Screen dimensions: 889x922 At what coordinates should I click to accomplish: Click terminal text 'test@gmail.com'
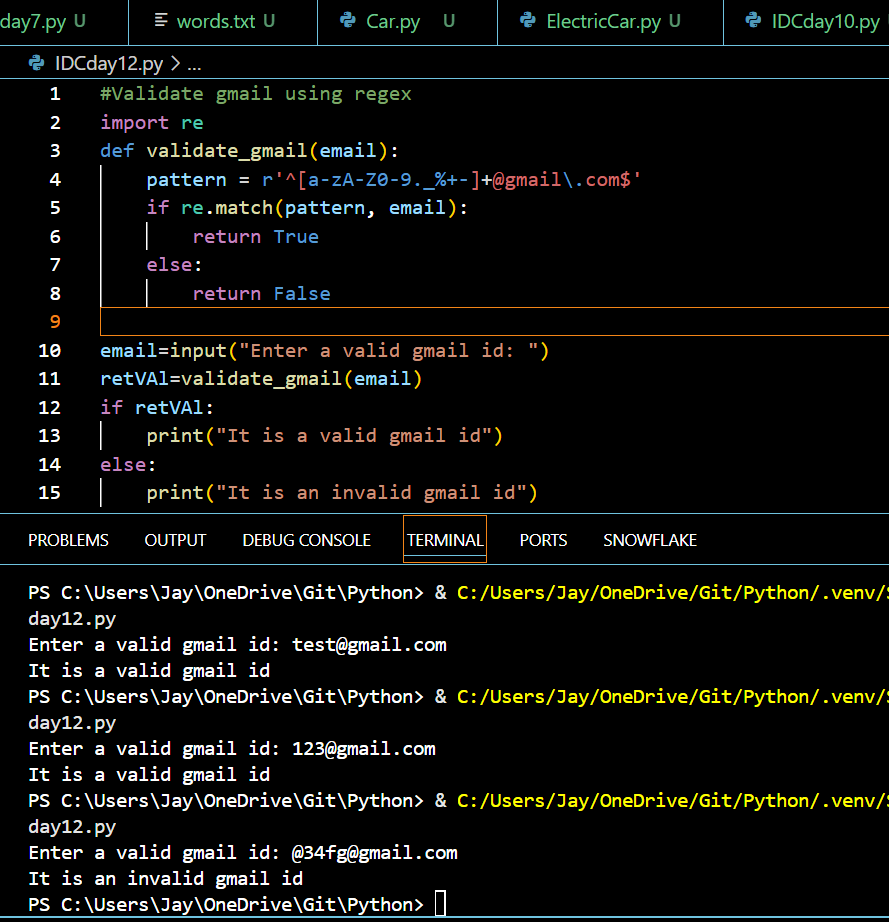(369, 645)
